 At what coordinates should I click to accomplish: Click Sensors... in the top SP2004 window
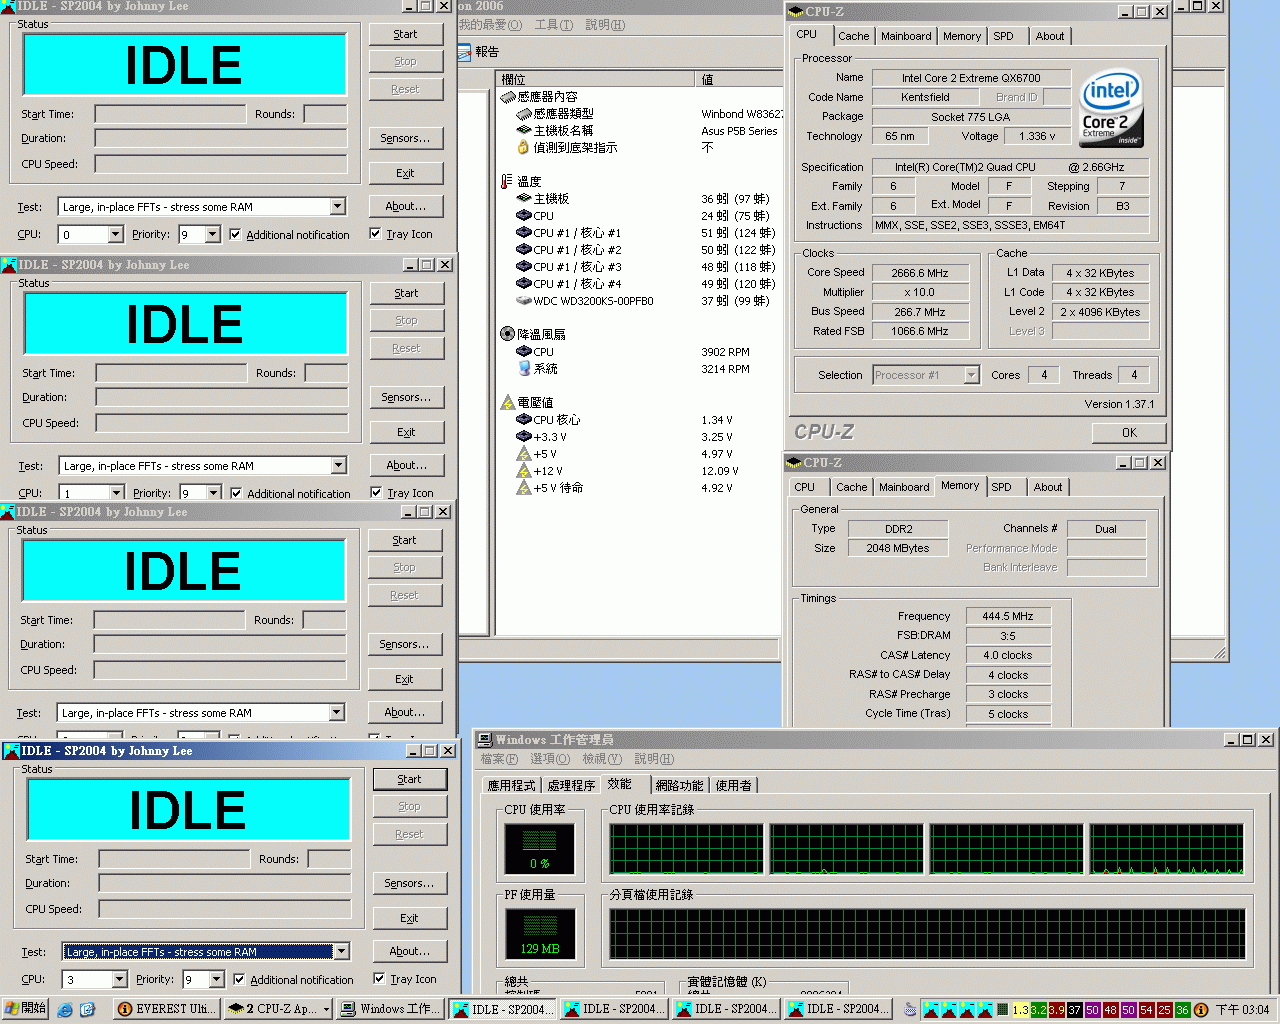(405, 138)
